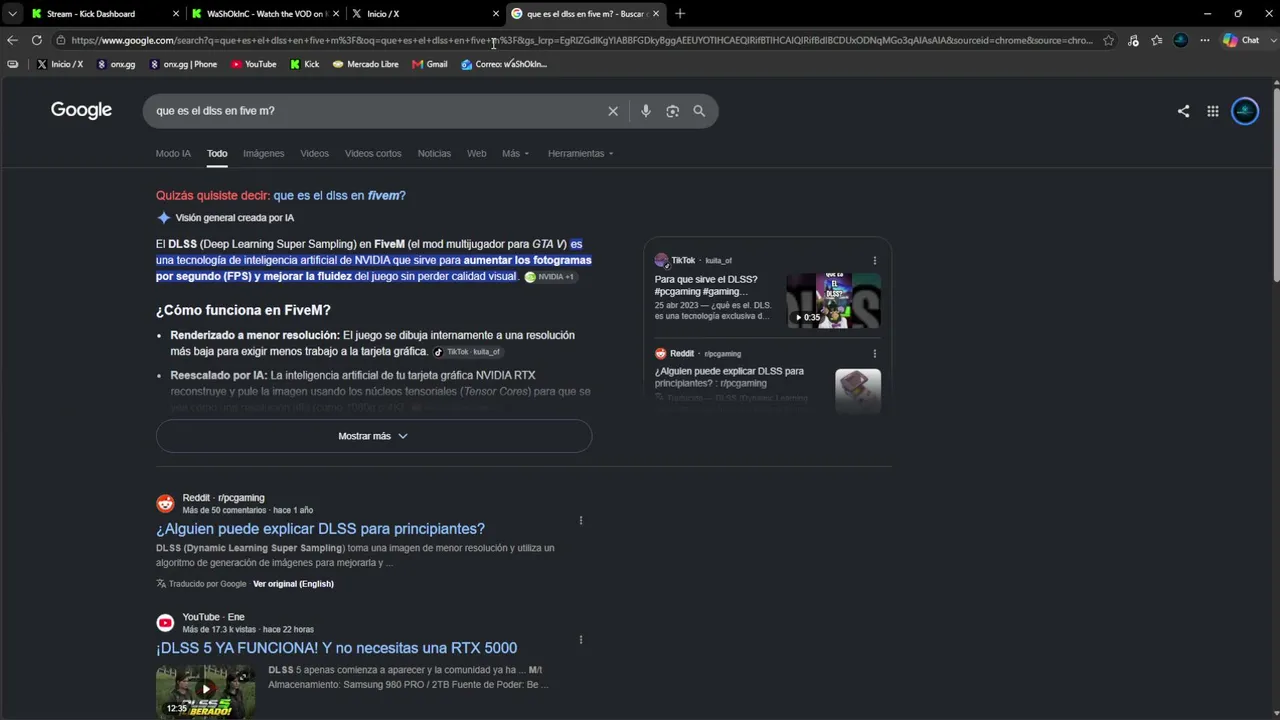Expand the Más search options dropdown
The height and width of the screenshot is (720, 1280).
pos(516,154)
